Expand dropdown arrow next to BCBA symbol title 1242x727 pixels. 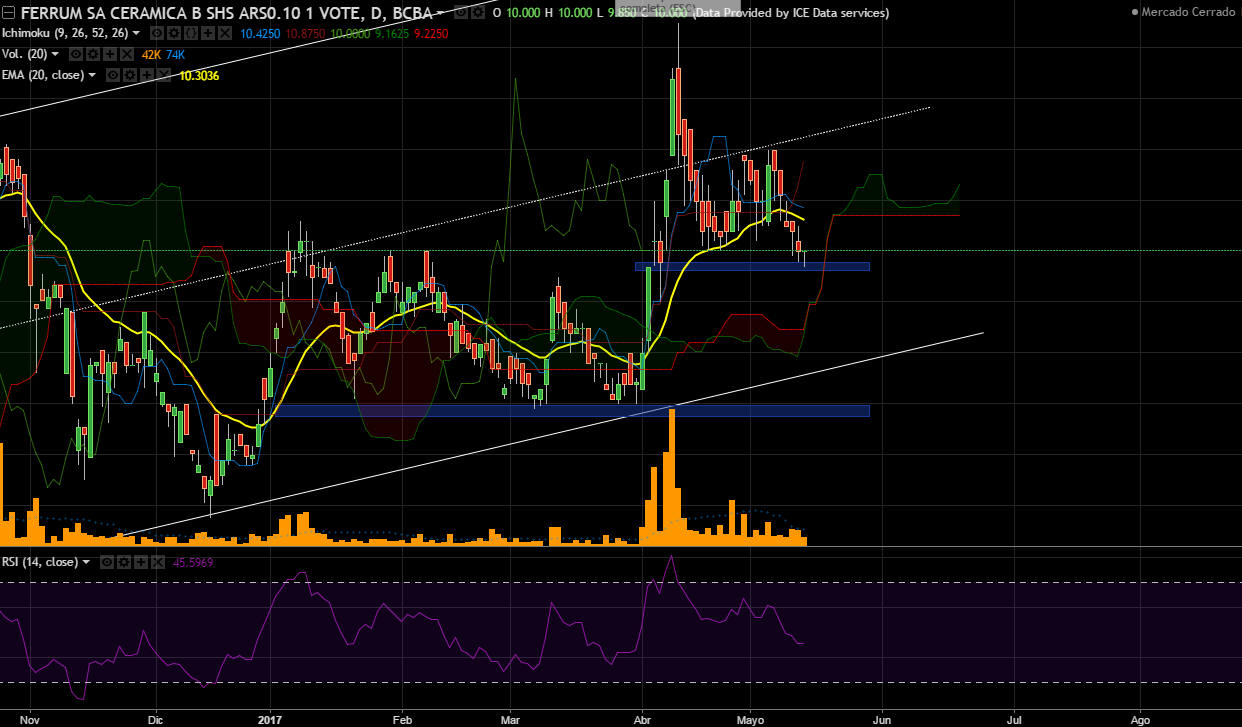[440, 13]
